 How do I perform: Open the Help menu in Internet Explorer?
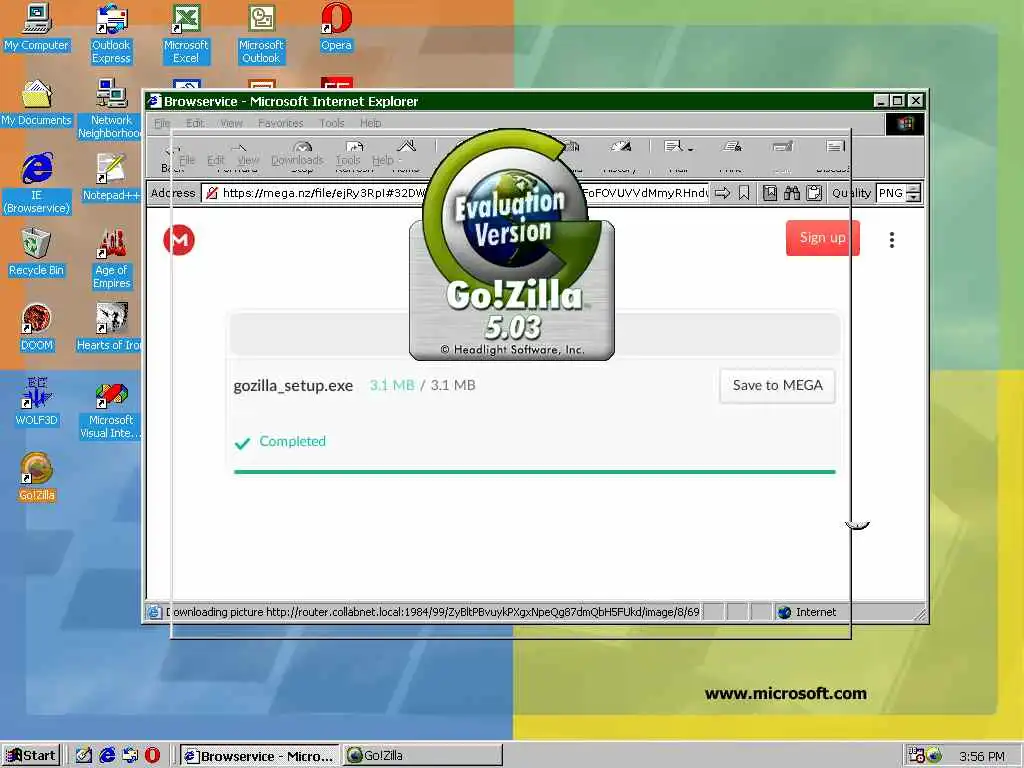tap(370, 123)
